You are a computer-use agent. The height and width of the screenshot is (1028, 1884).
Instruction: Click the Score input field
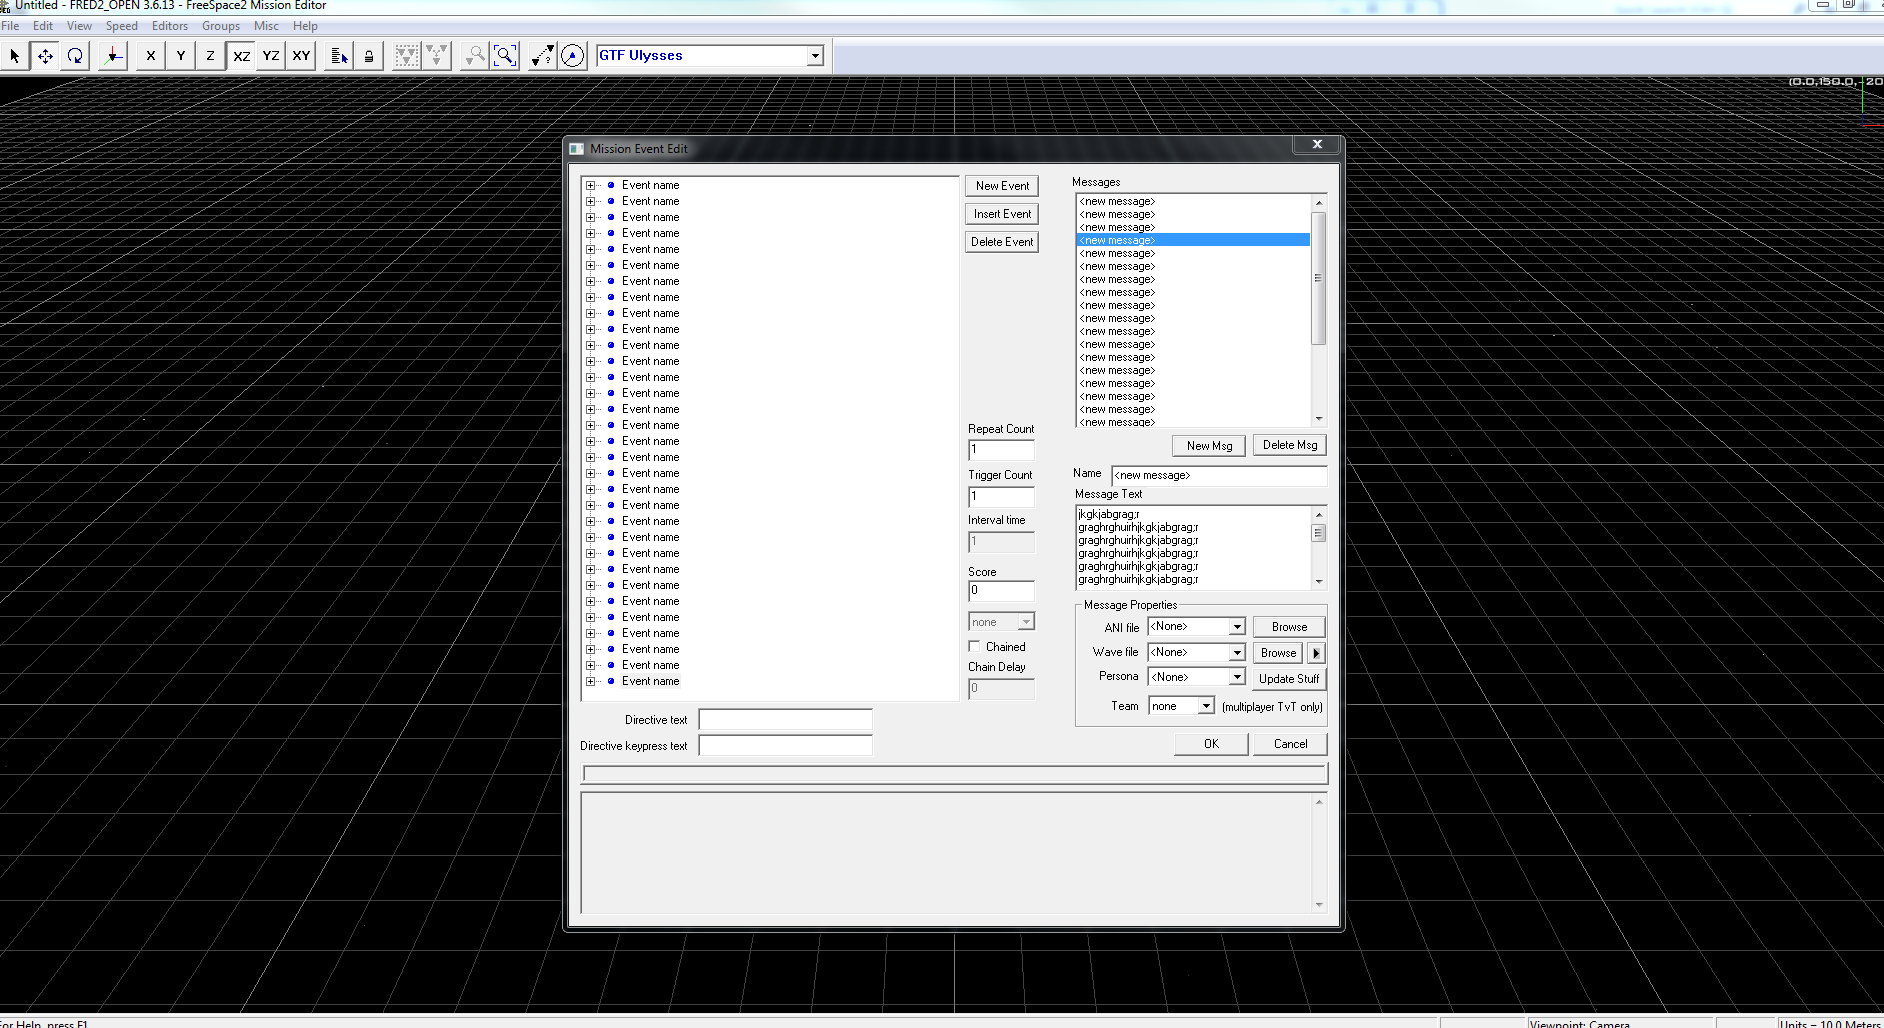click(x=1001, y=591)
